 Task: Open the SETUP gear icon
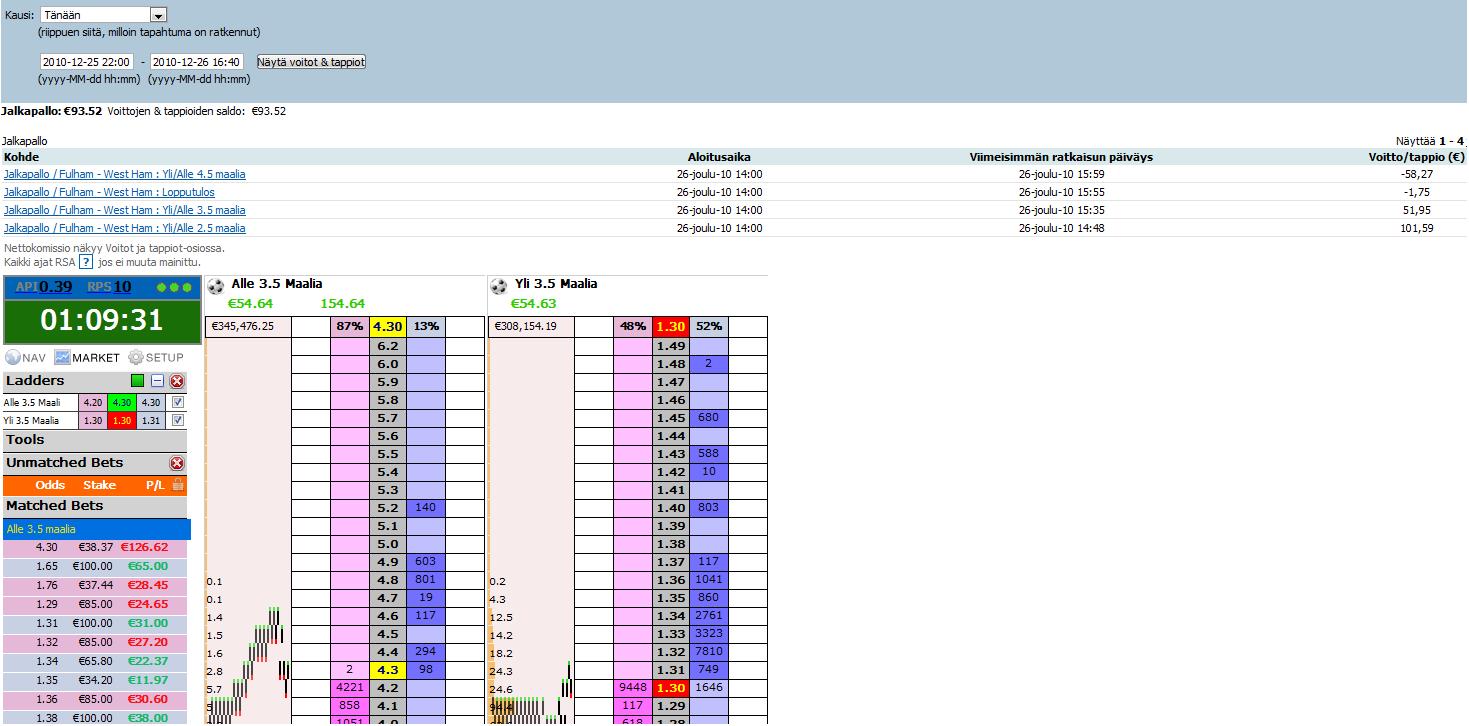pyautogui.click(x=136, y=358)
